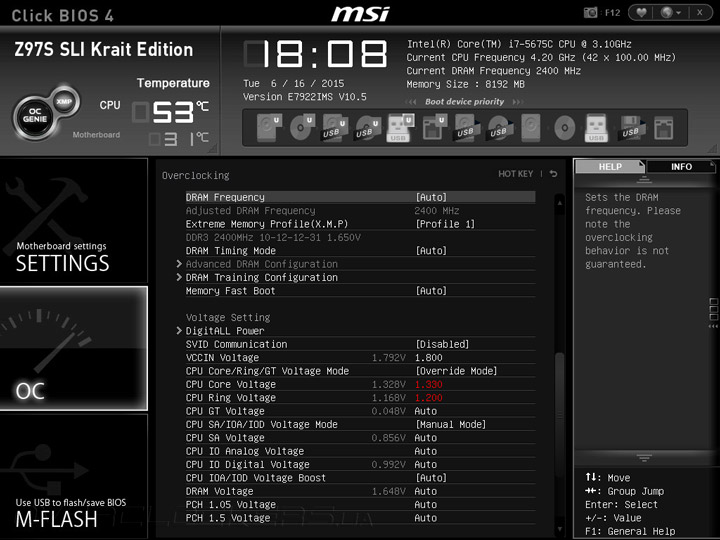Expand Advanced DRAM Configuration

pos(262,264)
